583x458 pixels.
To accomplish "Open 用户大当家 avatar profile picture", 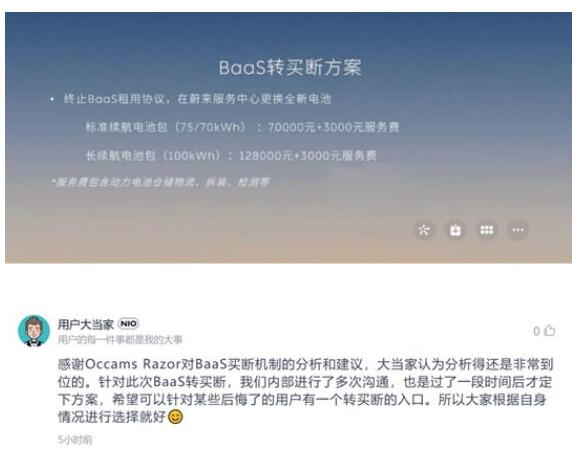I will tap(34, 330).
